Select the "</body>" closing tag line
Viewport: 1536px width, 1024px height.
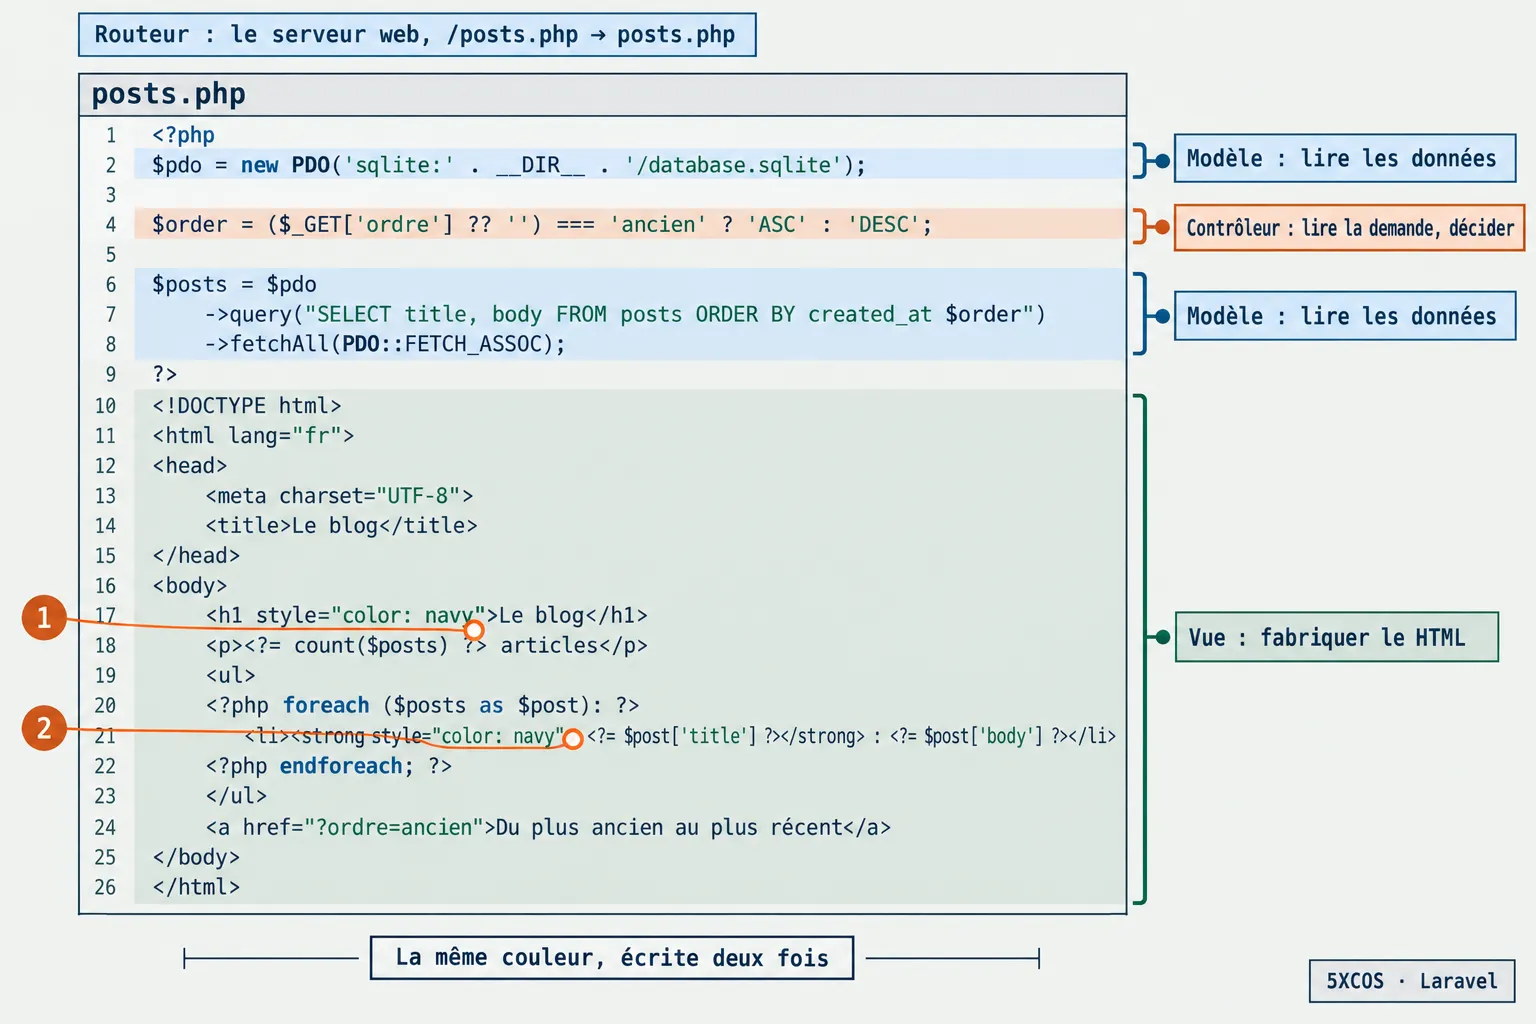[x=196, y=858]
